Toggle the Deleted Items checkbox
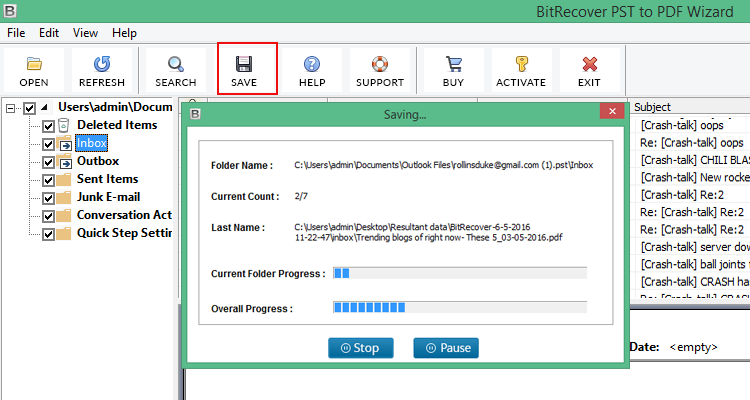Viewport: 750px width, 400px height. tap(48, 126)
